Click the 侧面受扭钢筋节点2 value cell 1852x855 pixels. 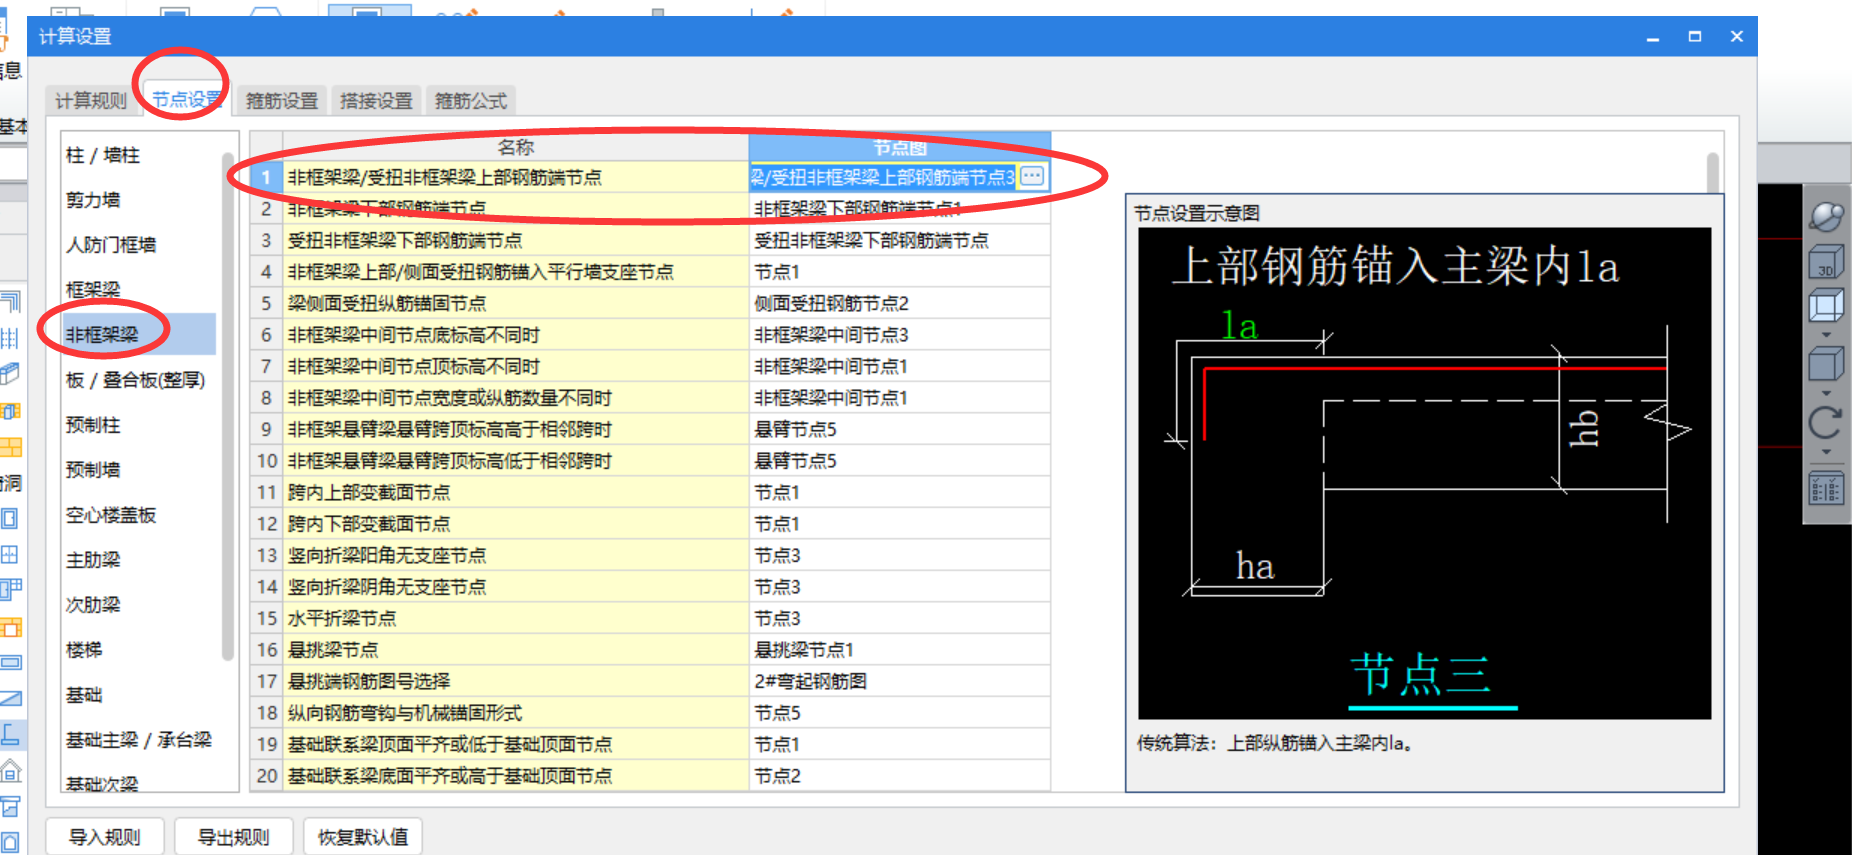coord(900,303)
